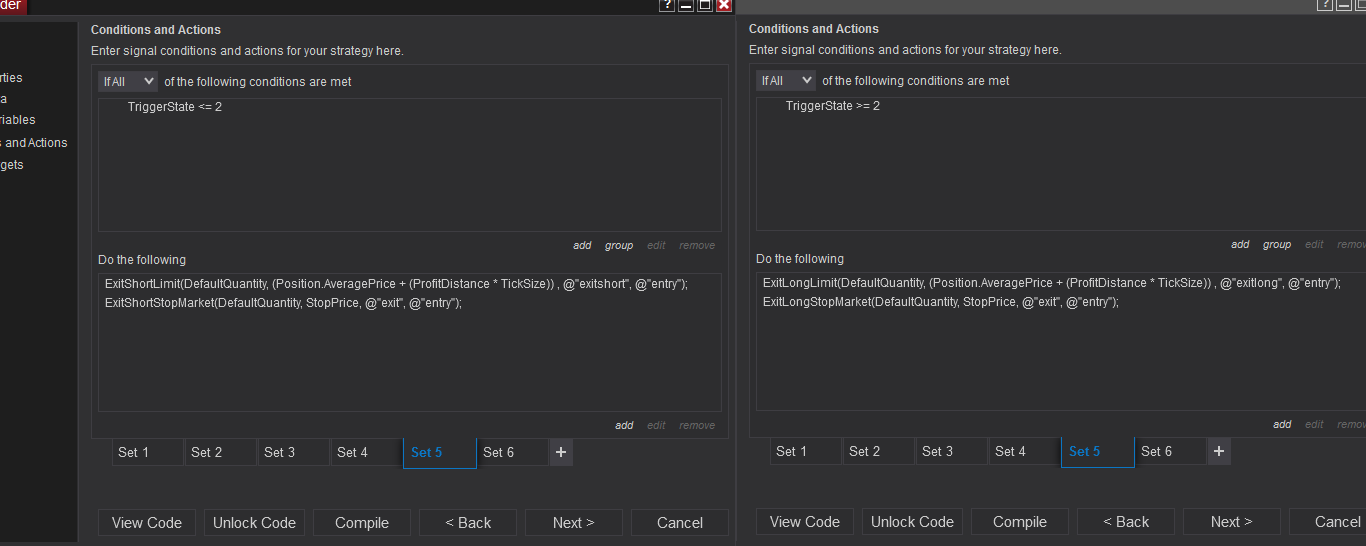Viewport: 1366px width, 546px height.
Task: Click group link under right conditions box
Action: click(x=1277, y=244)
